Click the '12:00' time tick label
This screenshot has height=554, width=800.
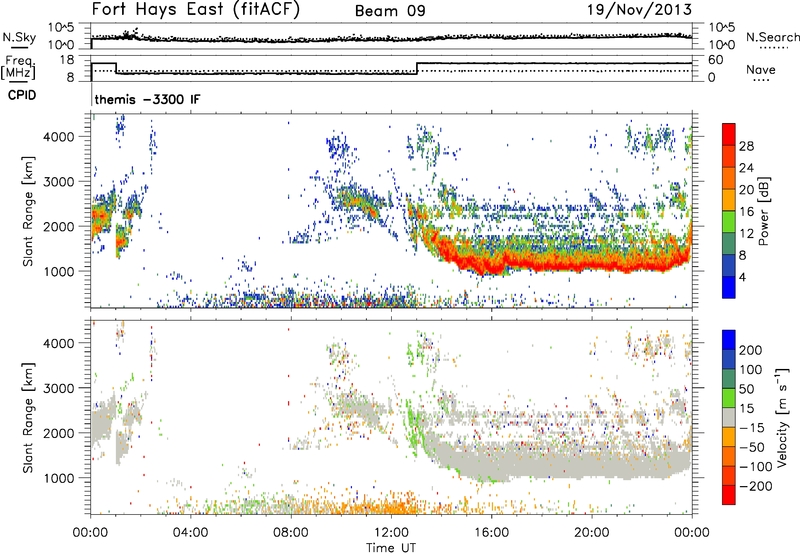click(391, 533)
